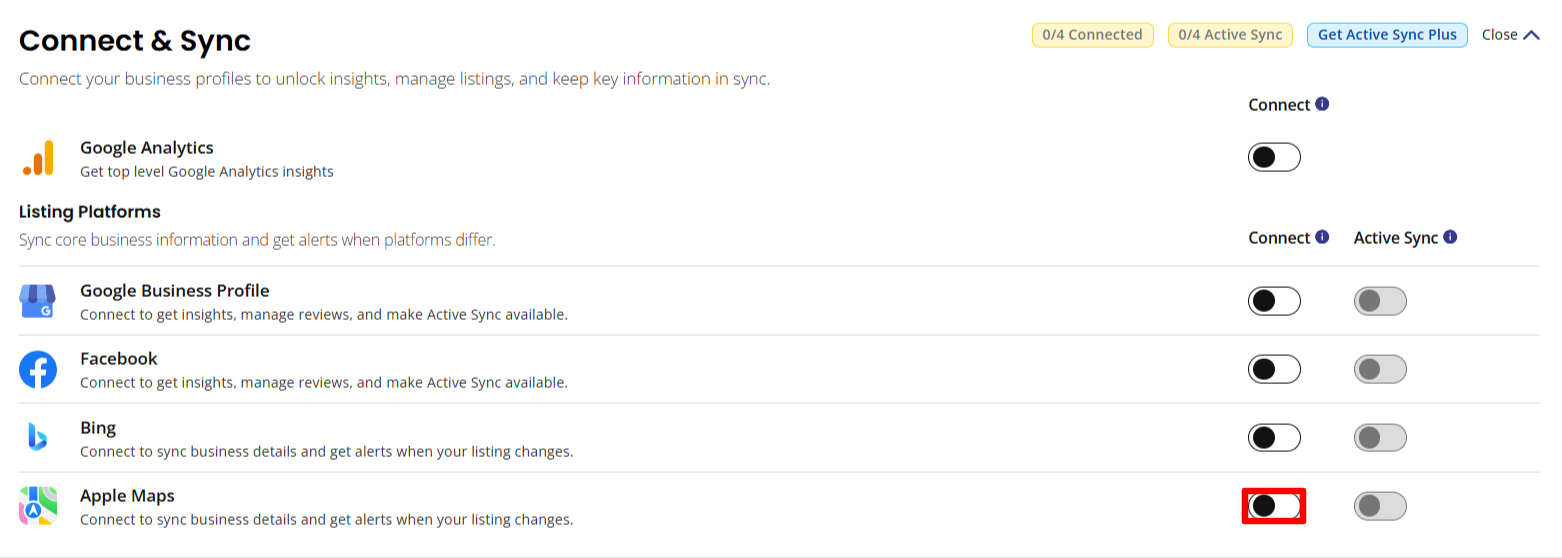Click the Connect & Sync heading
1562x558 pixels.
(135, 41)
